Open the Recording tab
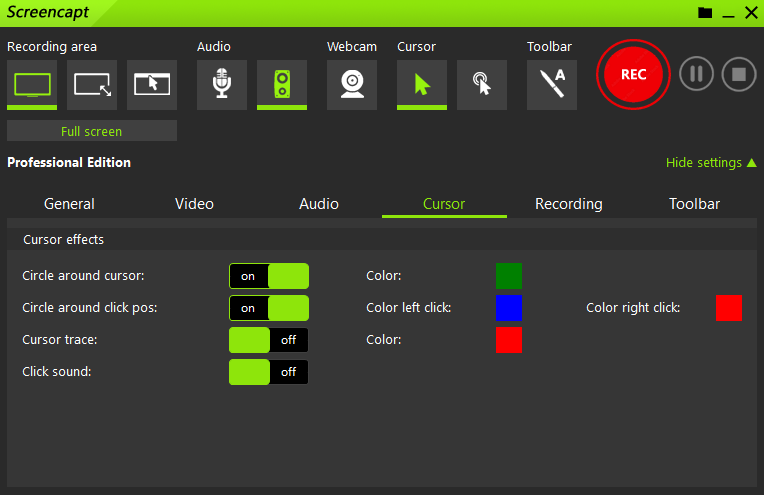The width and height of the screenshot is (764, 495). point(569,204)
